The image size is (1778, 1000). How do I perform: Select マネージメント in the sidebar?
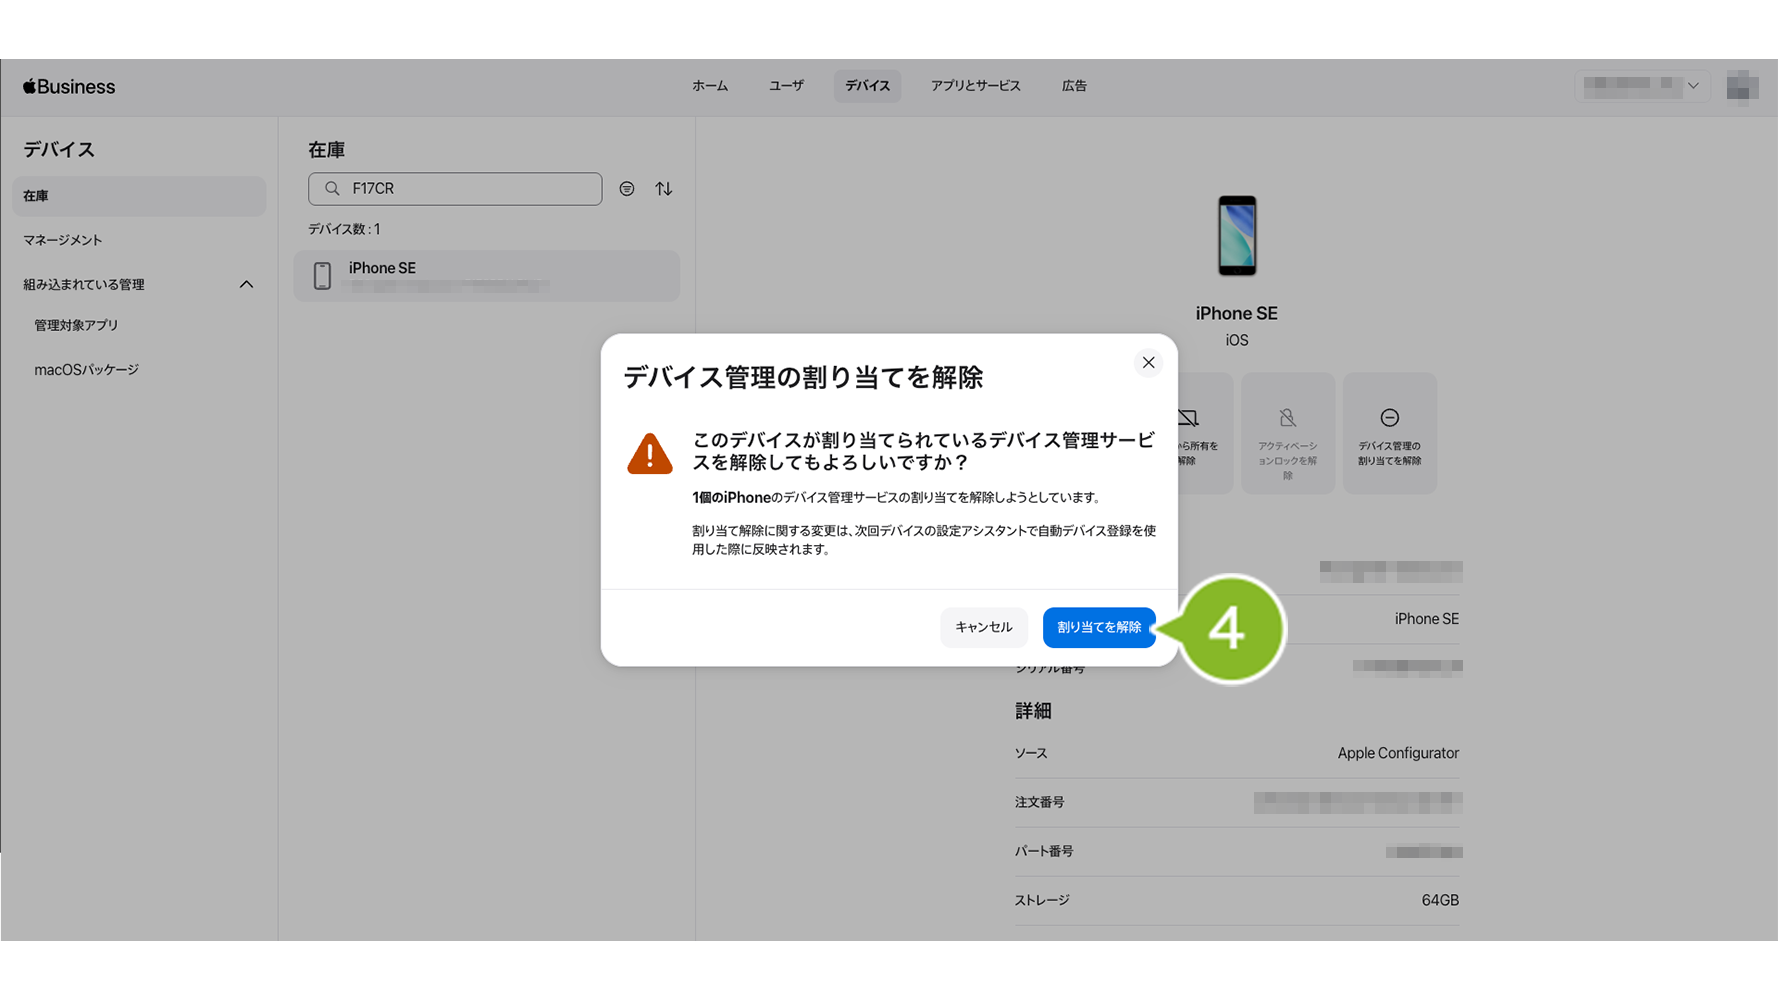(63, 240)
